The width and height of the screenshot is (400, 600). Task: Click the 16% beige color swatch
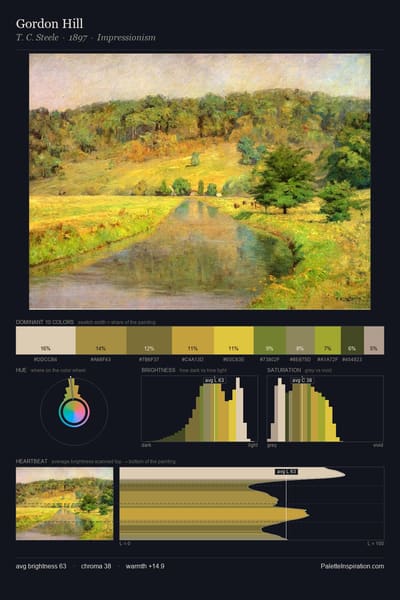46,340
